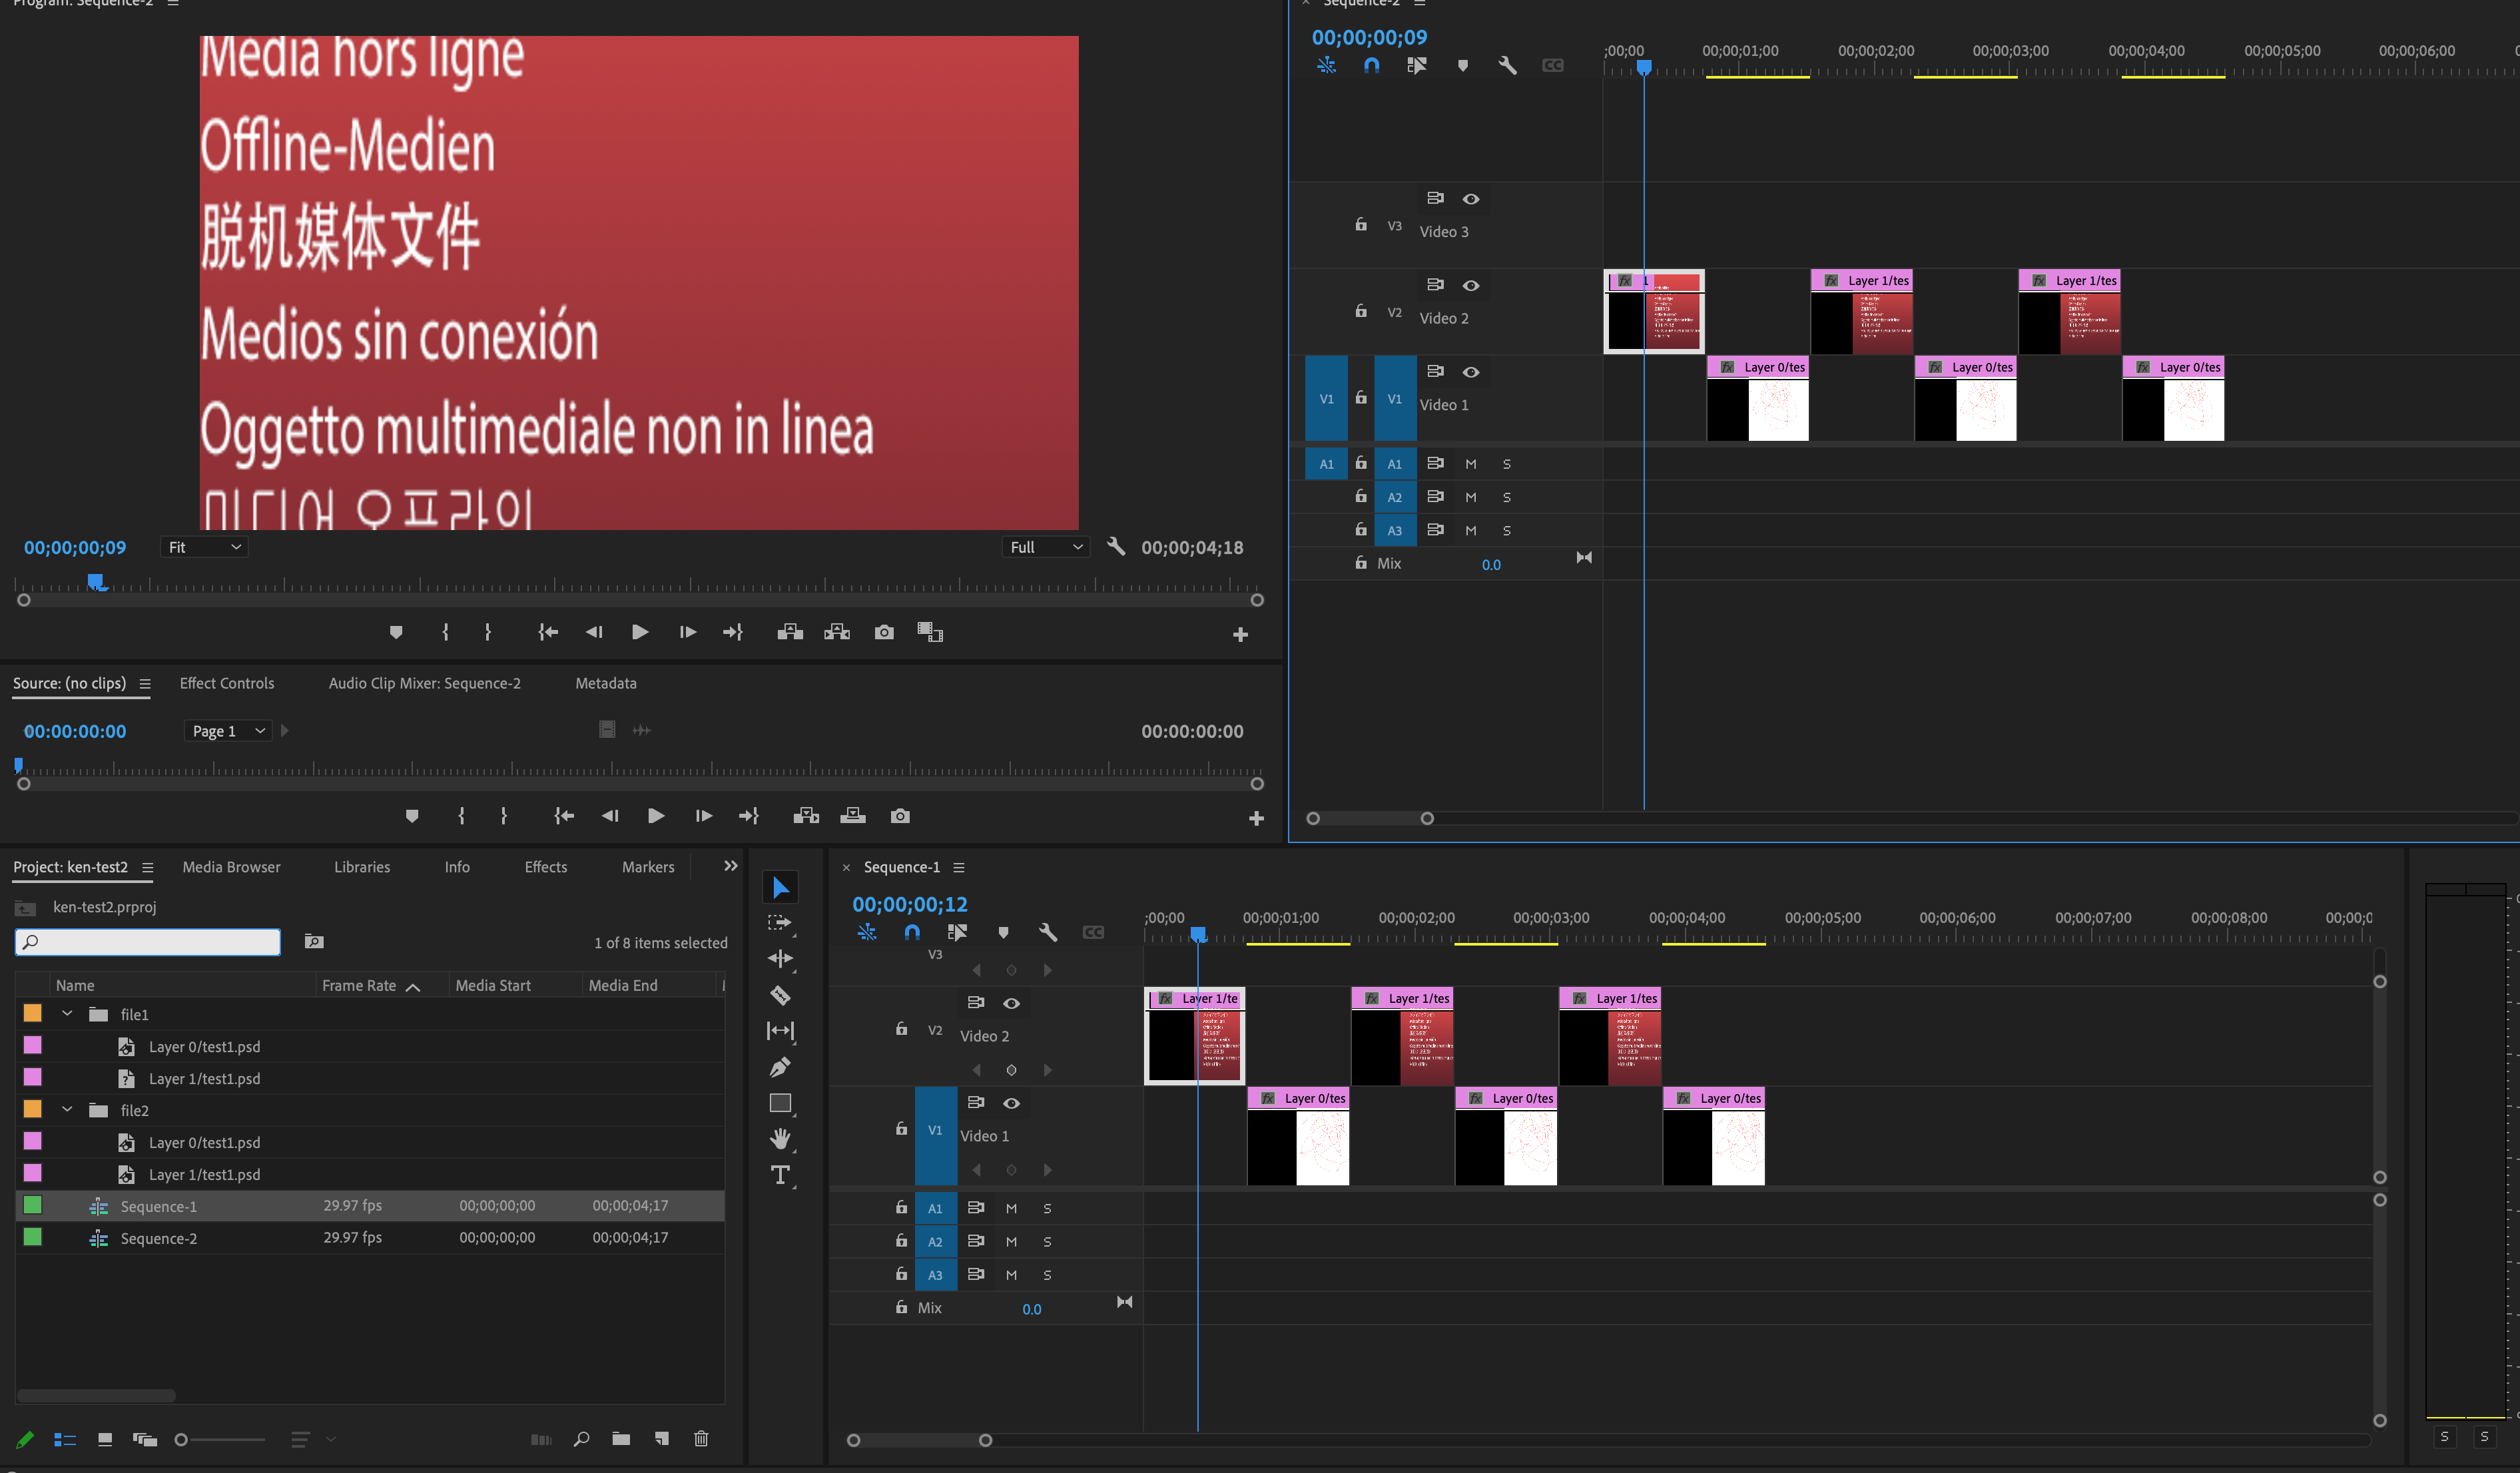Switch to the Metadata tab

tap(605, 683)
